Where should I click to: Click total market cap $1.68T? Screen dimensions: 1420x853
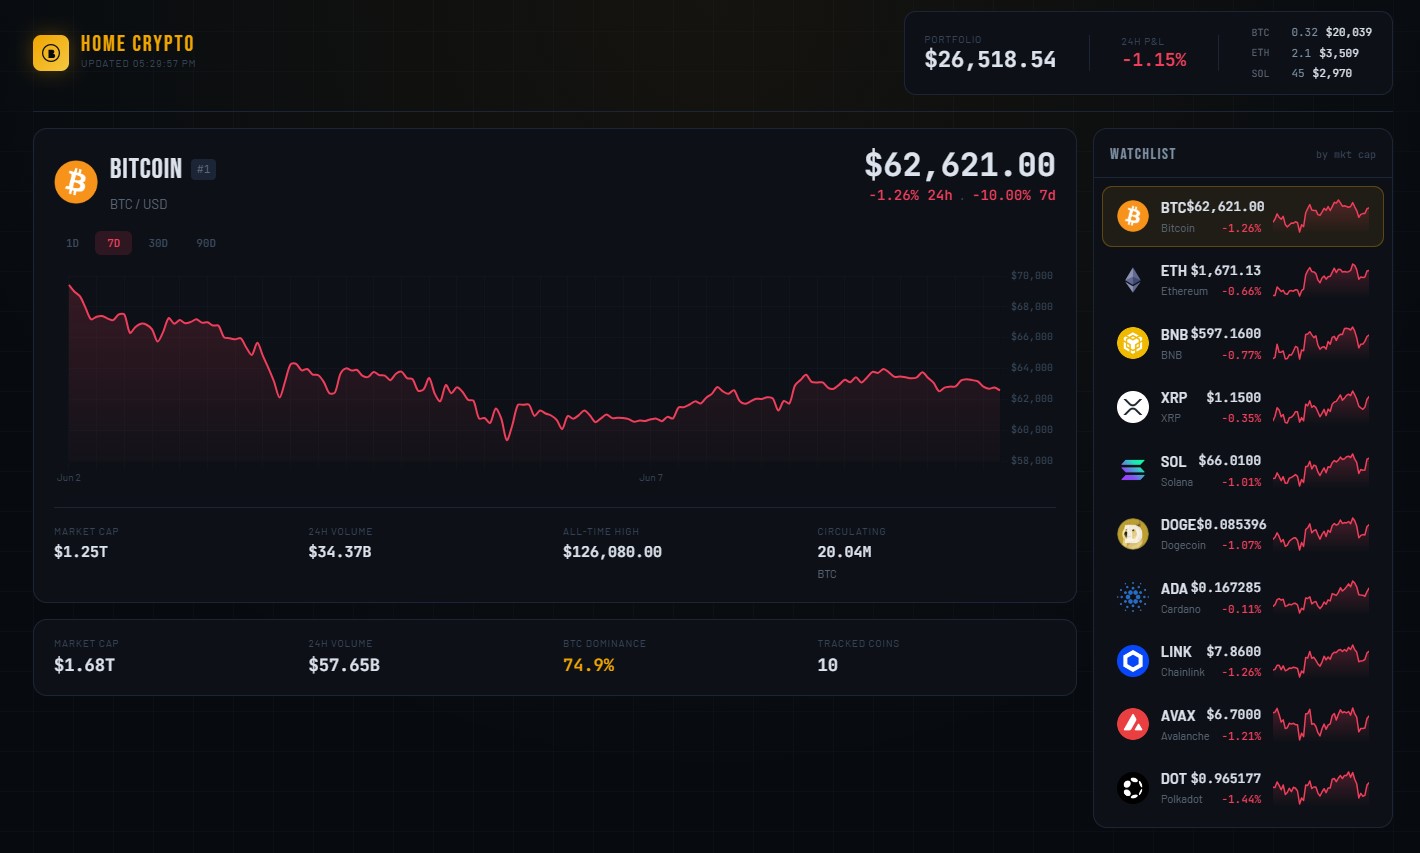(x=84, y=665)
